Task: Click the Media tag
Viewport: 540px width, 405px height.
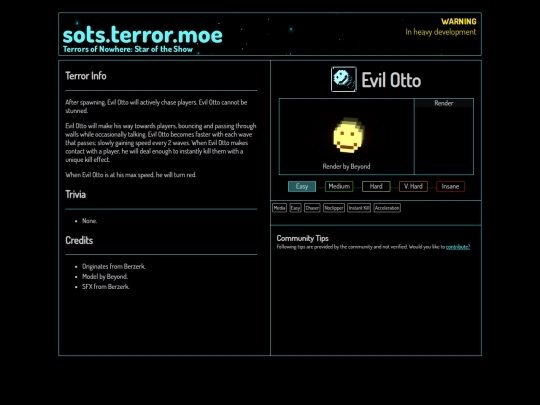Action: [x=279, y=208]
